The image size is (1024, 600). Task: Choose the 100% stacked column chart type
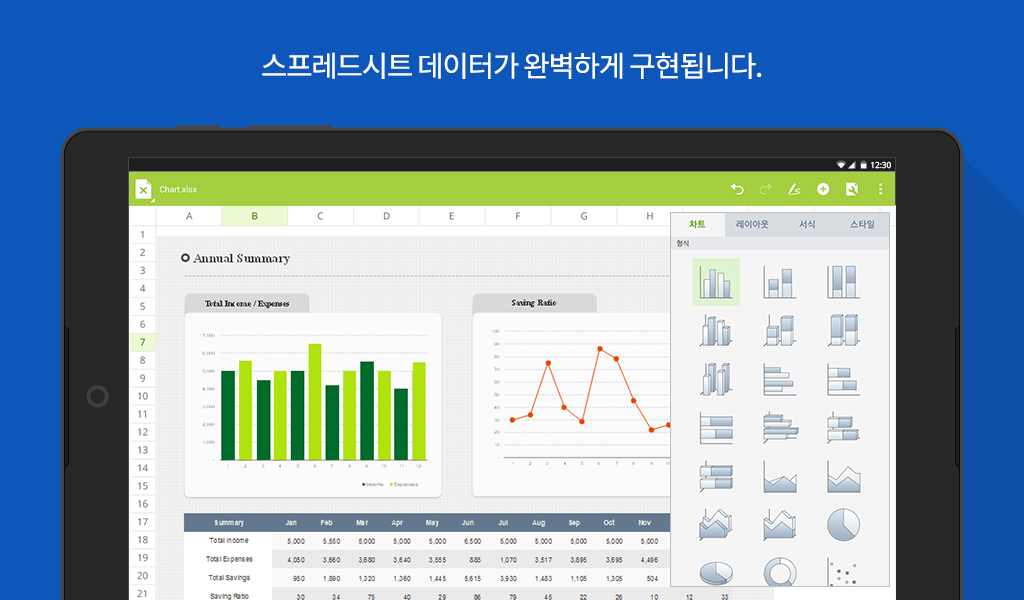click(843, 282)
